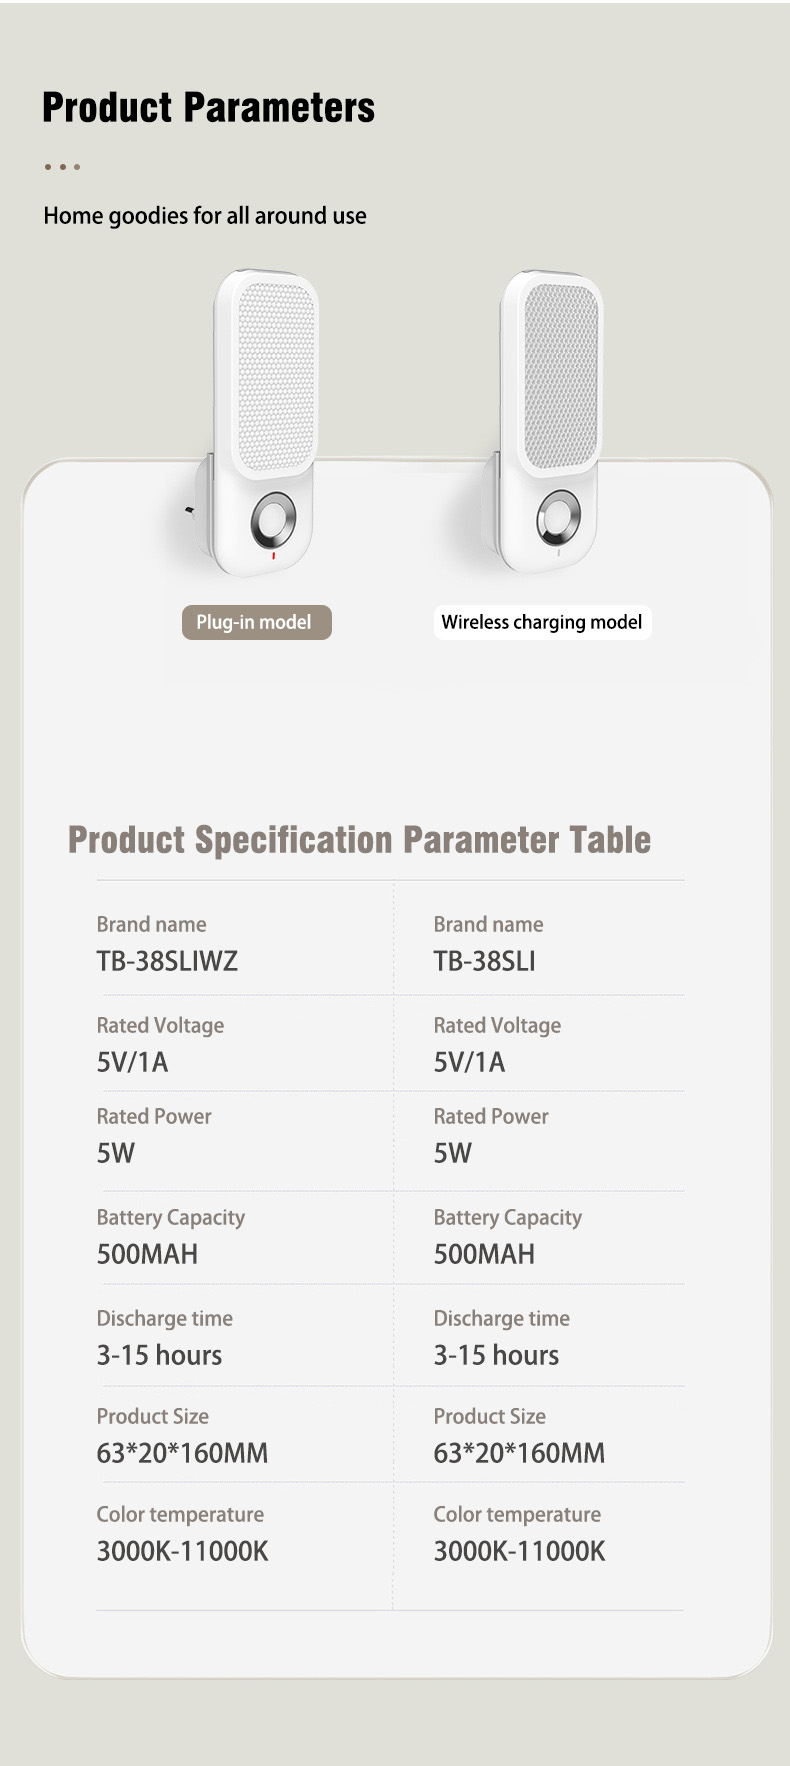Click the plug prong on the plug-in lamp
This screenshot has height=1766, width=790.
pos(192,512)
